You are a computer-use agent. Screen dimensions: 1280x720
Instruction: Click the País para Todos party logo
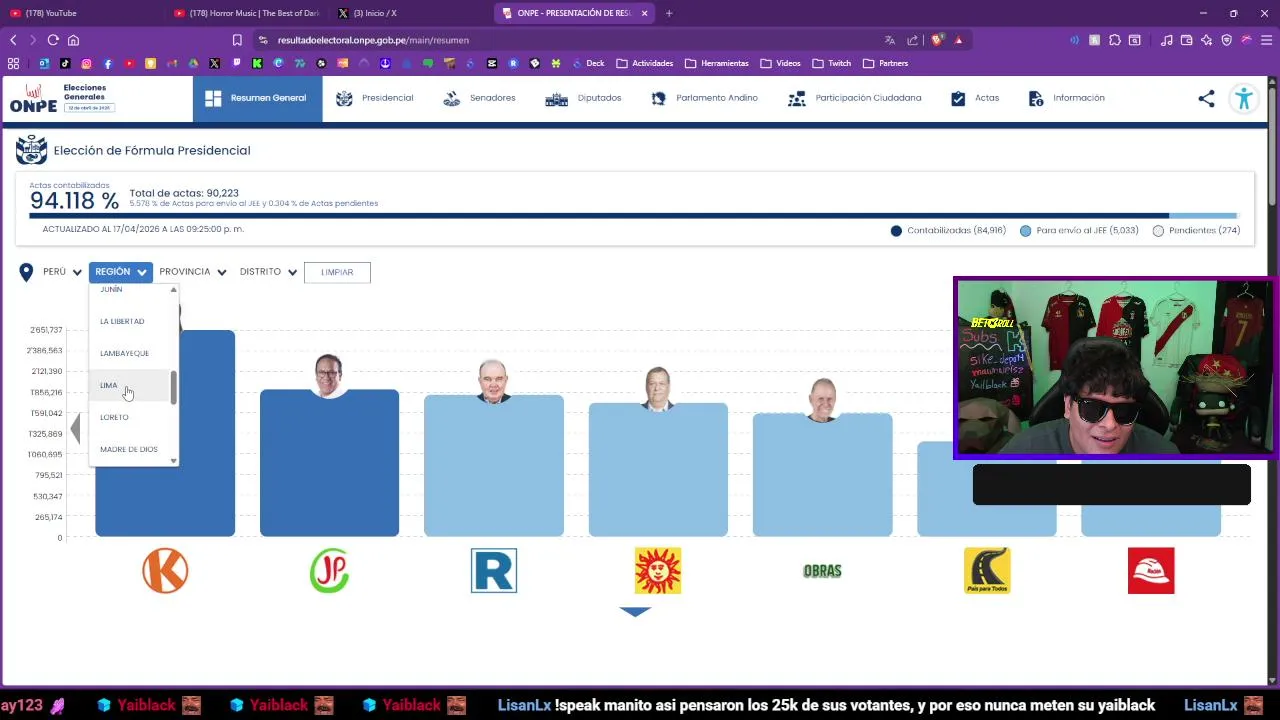coord(987,571)
